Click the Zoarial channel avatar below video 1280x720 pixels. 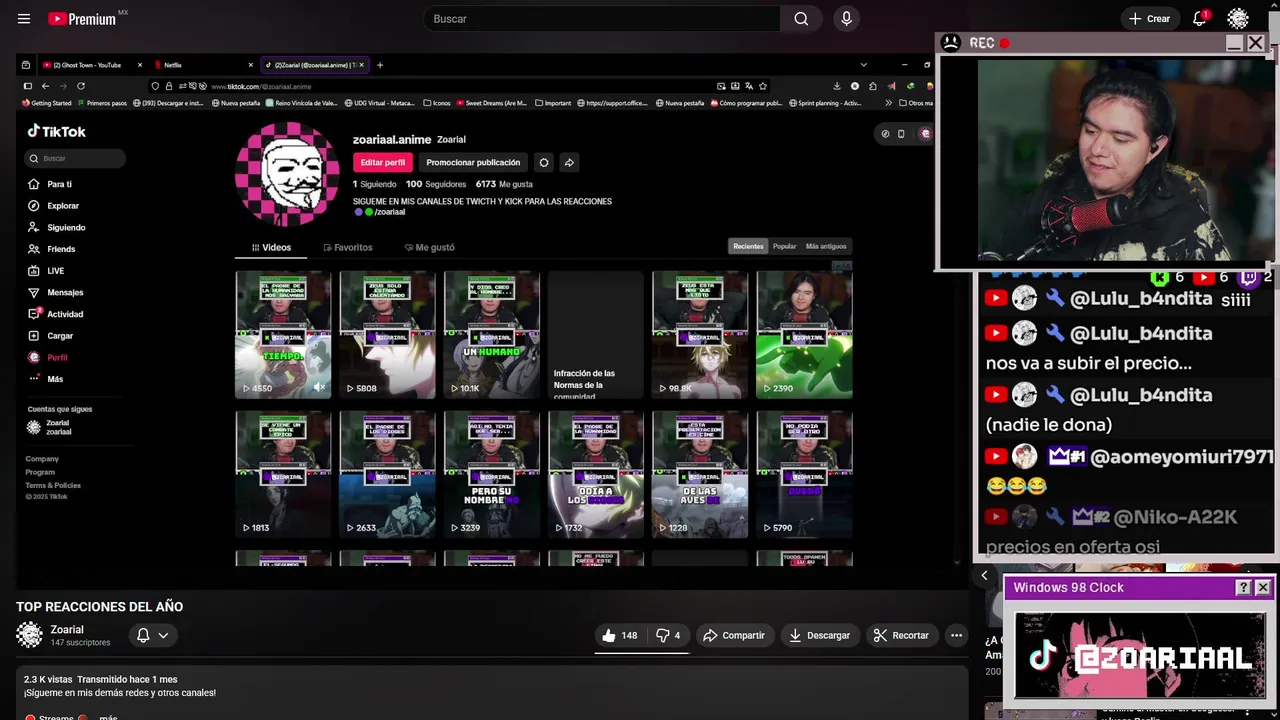[30, 635]
